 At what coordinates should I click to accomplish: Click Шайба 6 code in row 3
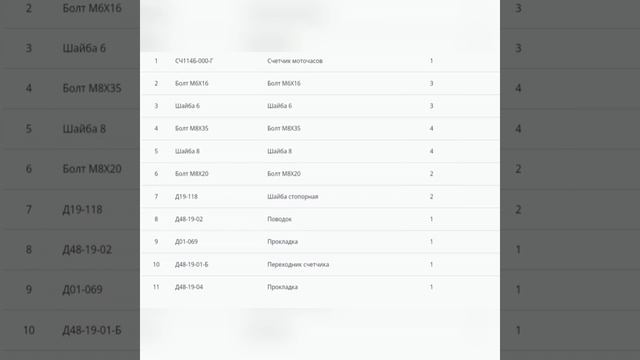click(187, 106)
